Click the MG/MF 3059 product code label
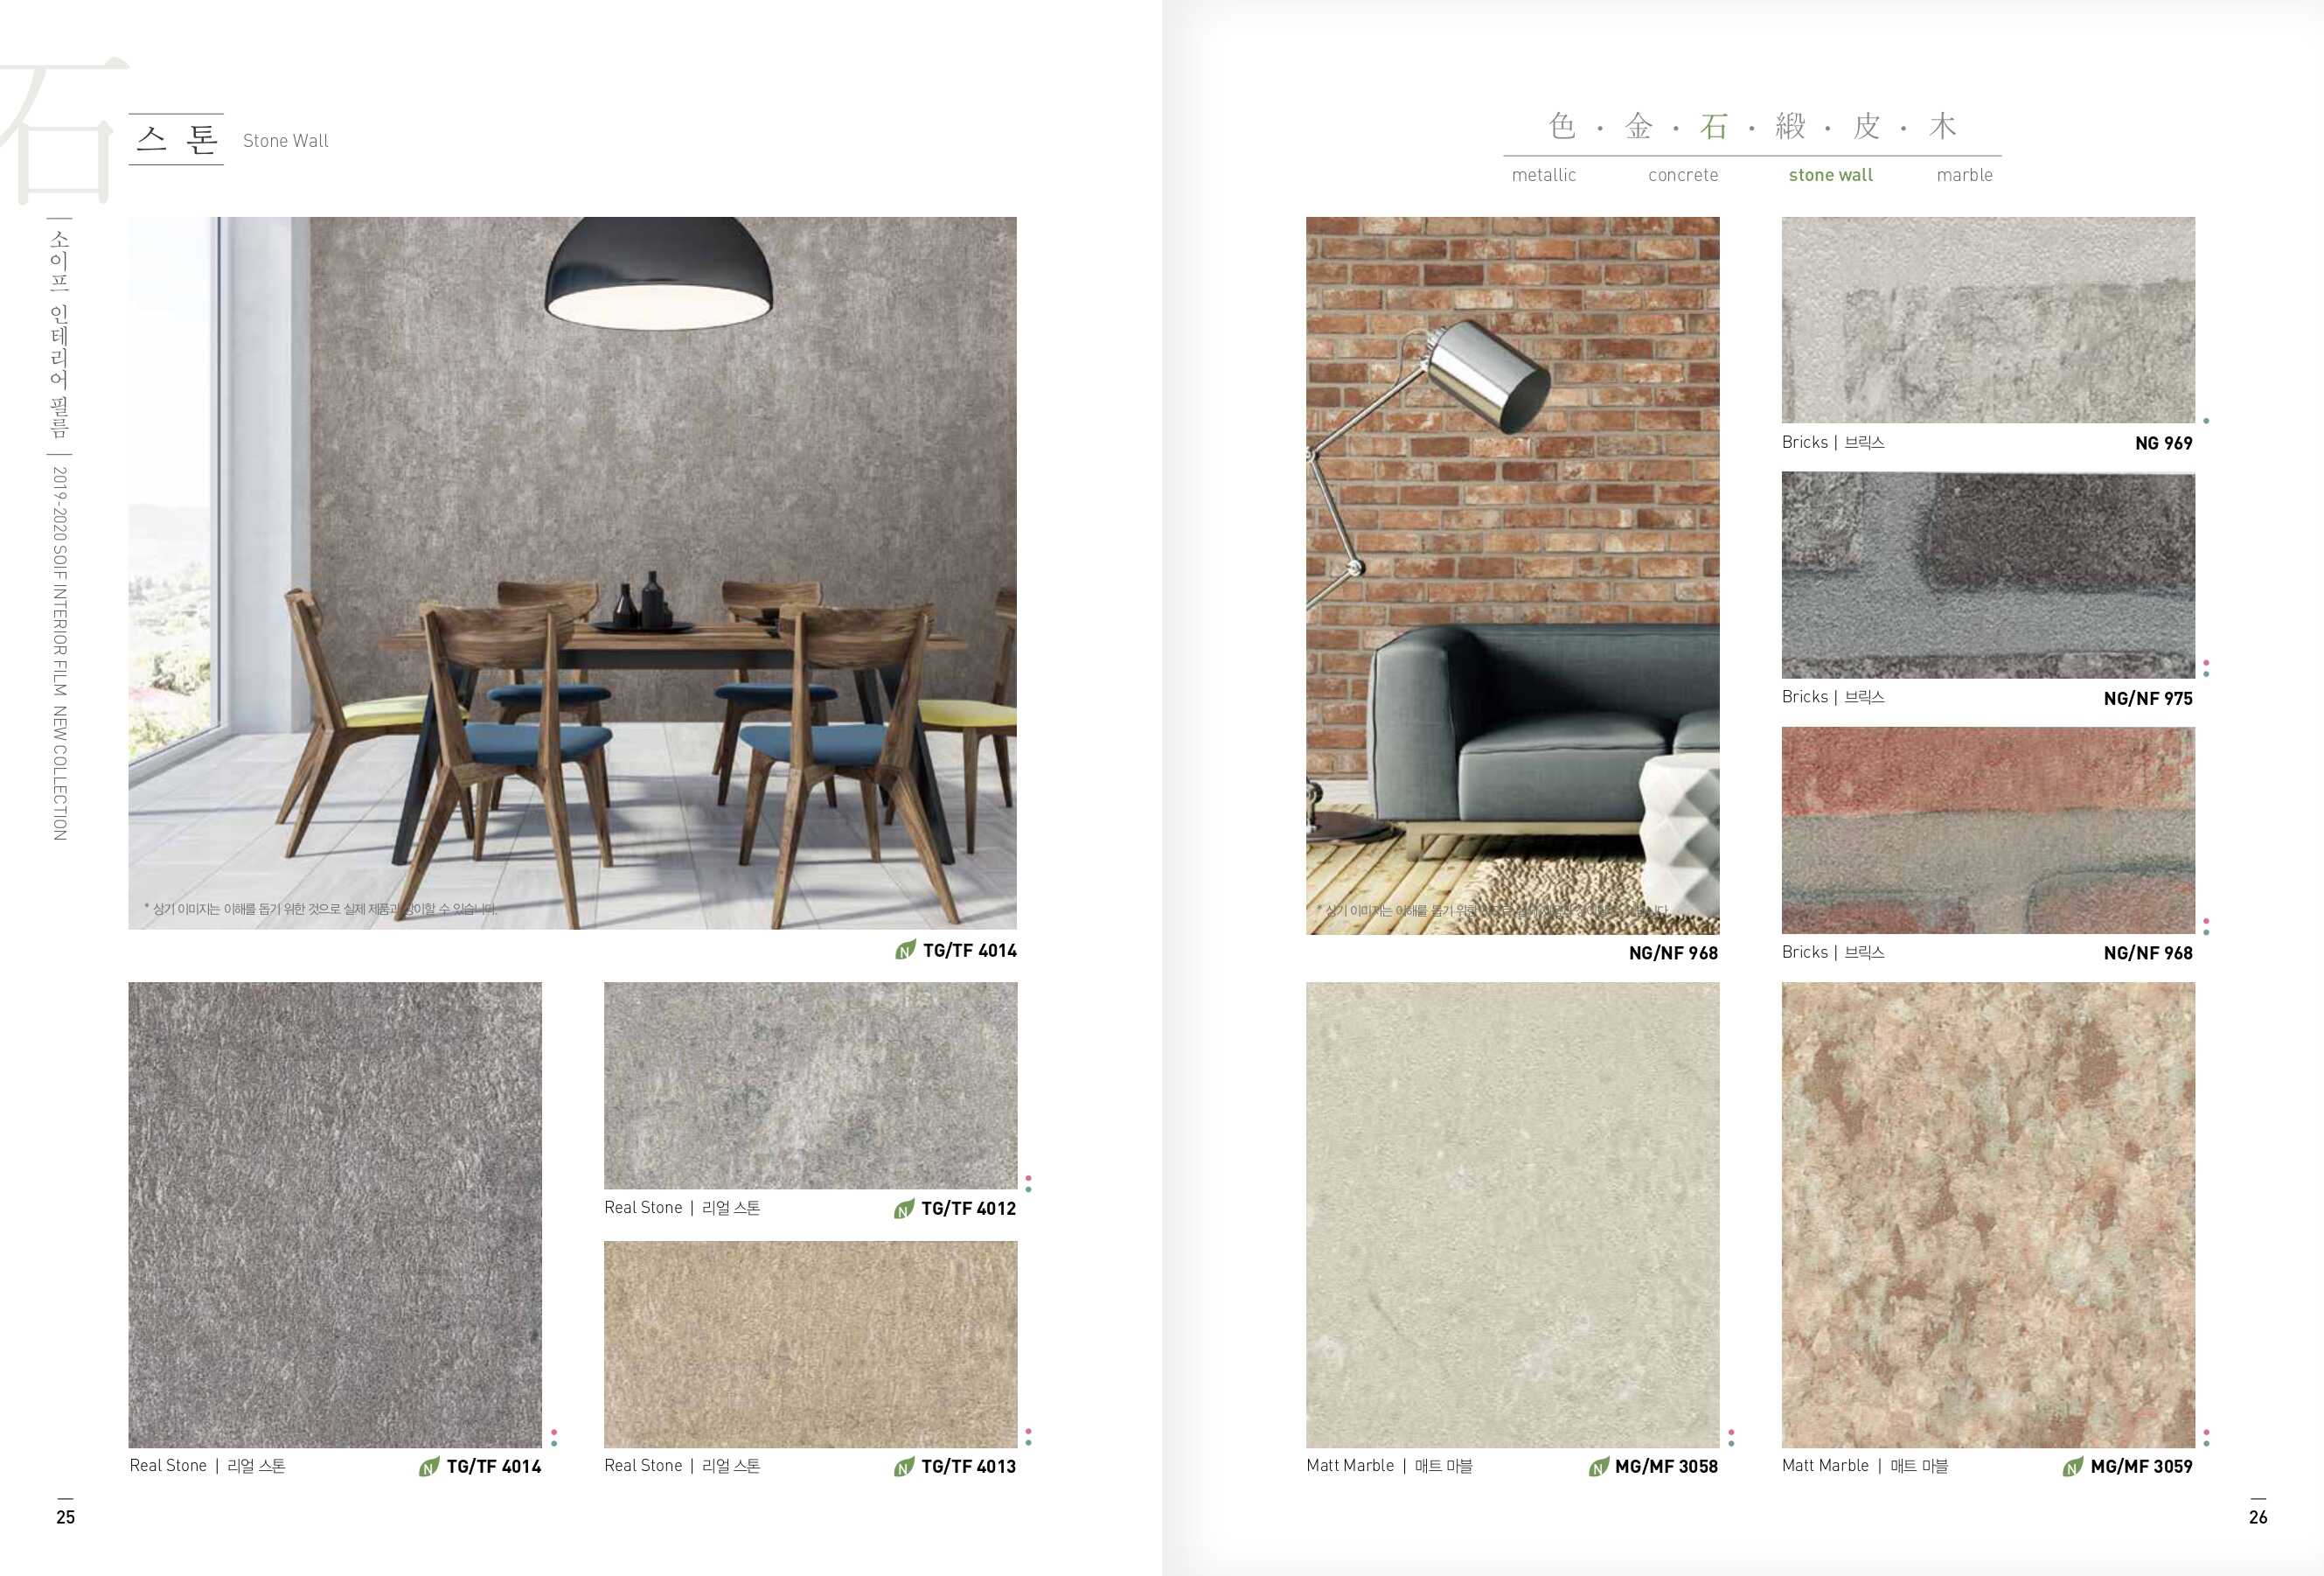Viewport: 2324px width, 1576px height. point(2141,1467)
